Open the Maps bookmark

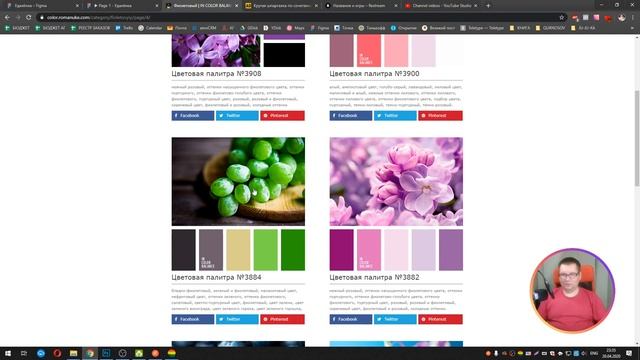coord(296,28)
